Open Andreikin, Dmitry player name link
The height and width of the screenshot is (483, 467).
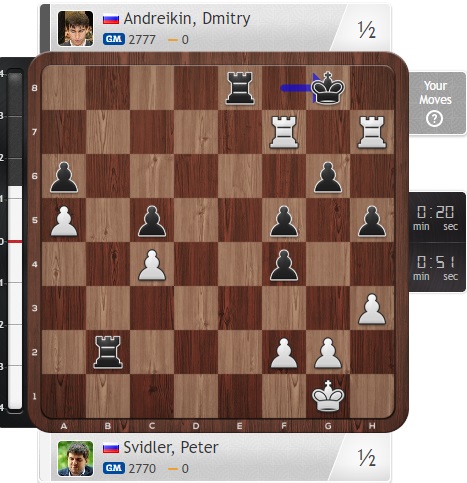tap(187, 18)
